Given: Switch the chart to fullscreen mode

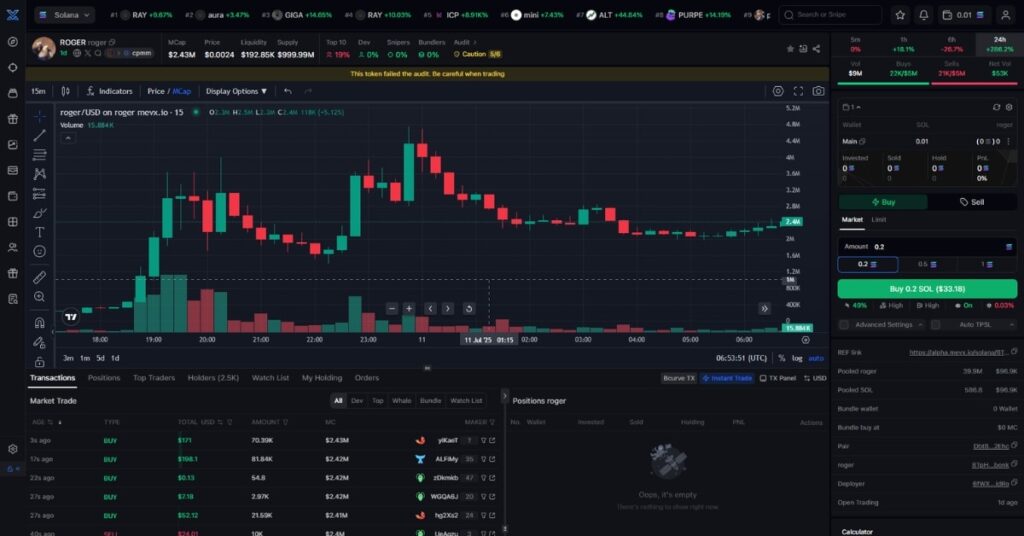Looking at the screenshot, I should [x=798, y=91].
